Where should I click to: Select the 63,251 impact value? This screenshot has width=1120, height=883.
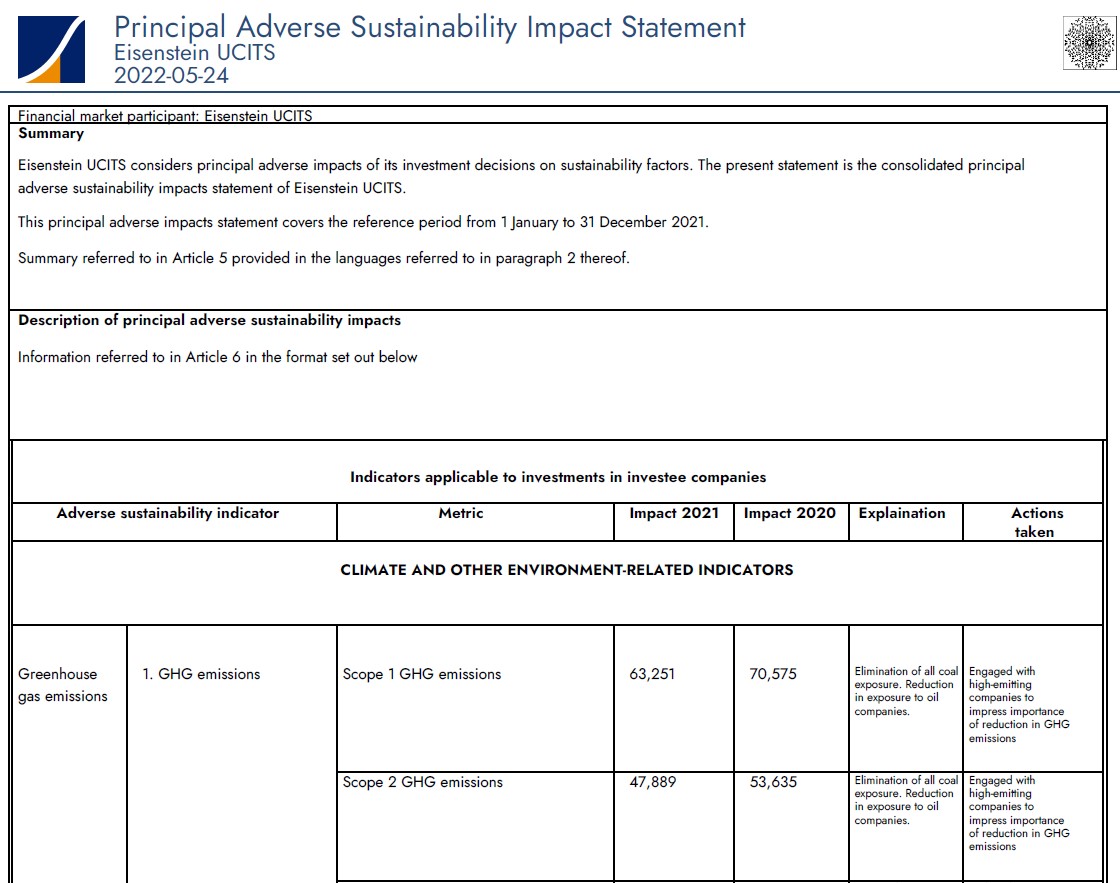coord(651,674)
